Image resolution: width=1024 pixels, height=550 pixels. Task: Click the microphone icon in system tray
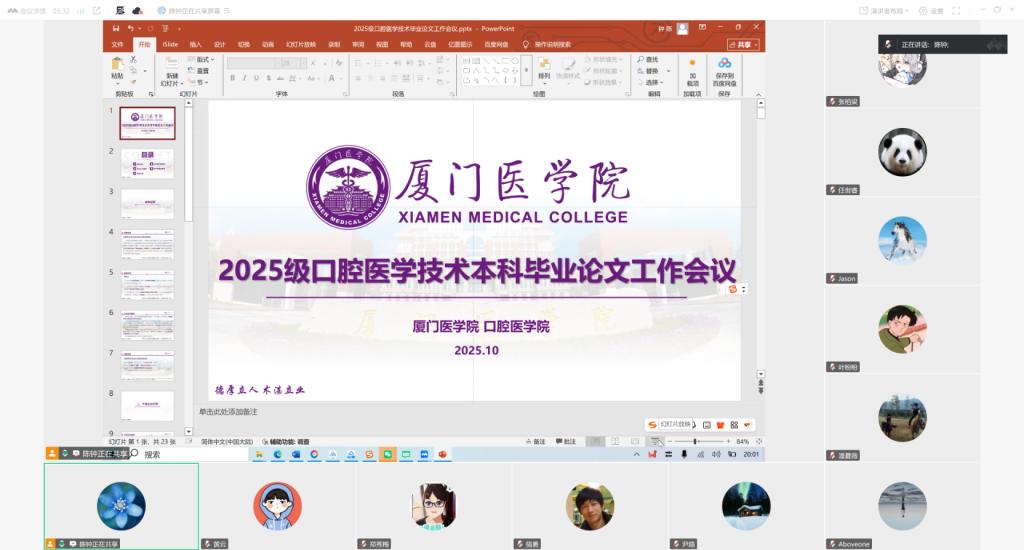click(x=684, y=454)
